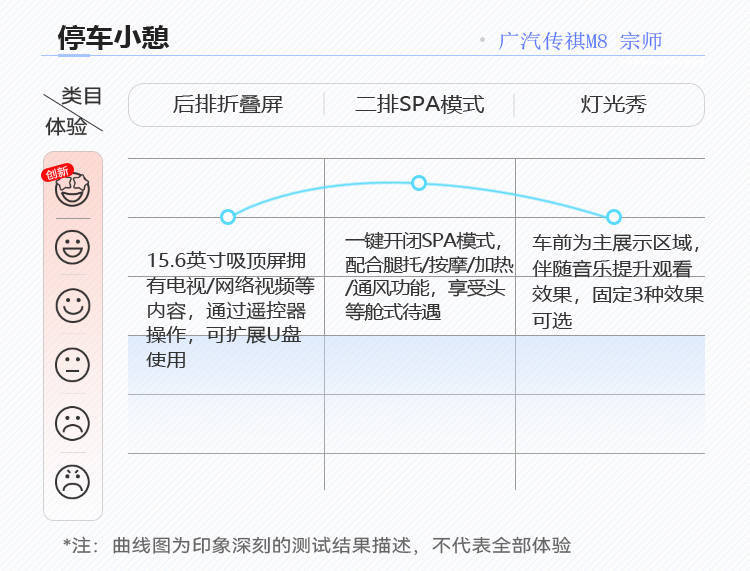Click the curve peak point under 二排SPA模式
Viewport: 750px width, 571px height.
pos(419,183)
